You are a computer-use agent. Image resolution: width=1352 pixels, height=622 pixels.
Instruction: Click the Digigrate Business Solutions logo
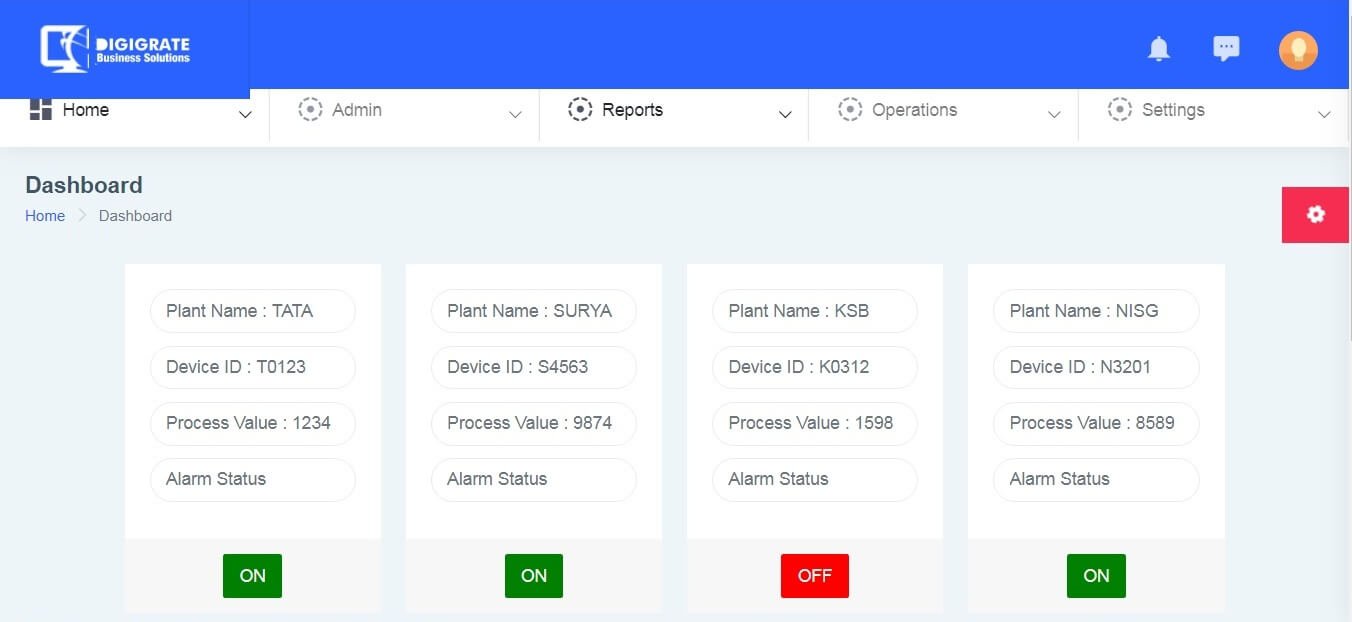116,49
